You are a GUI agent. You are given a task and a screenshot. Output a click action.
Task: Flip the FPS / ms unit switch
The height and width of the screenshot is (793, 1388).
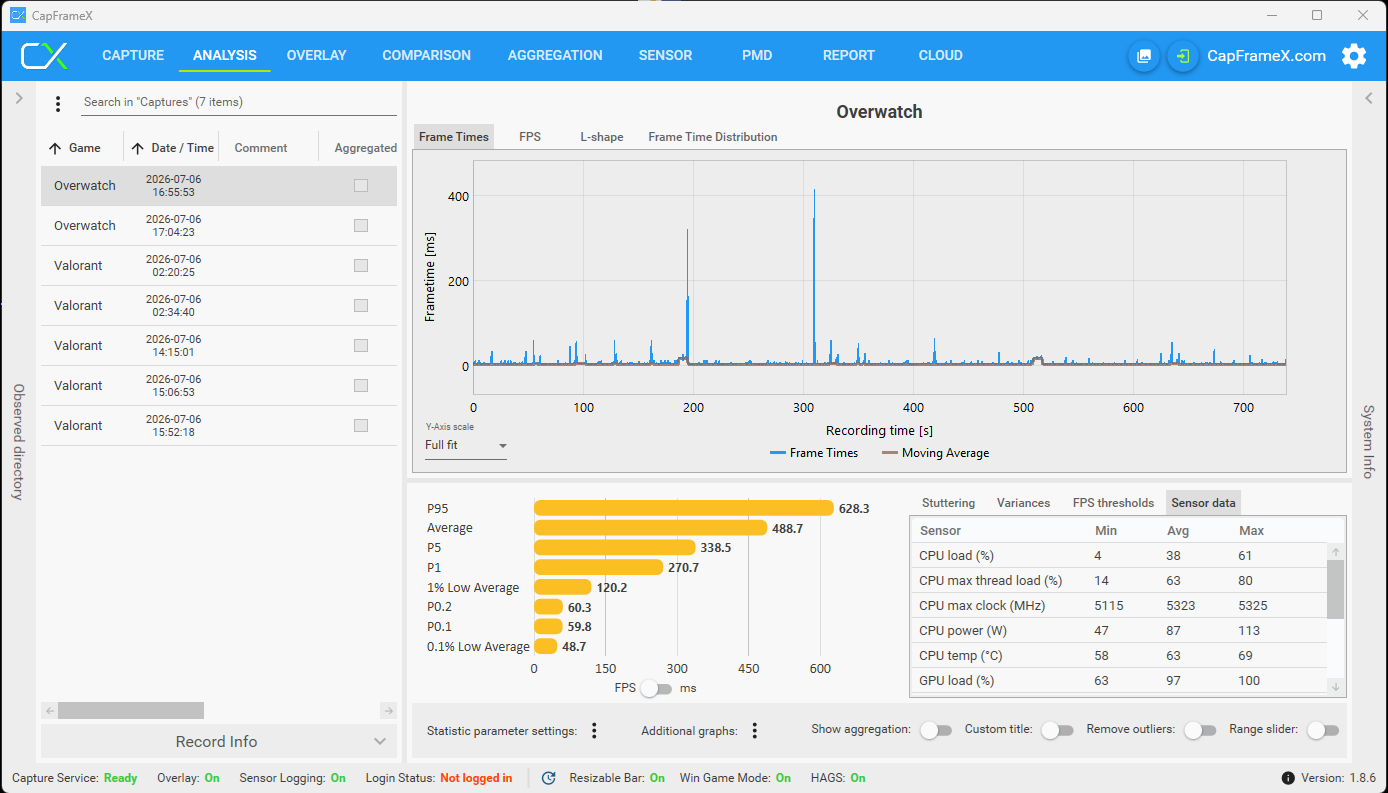[656, 688]
